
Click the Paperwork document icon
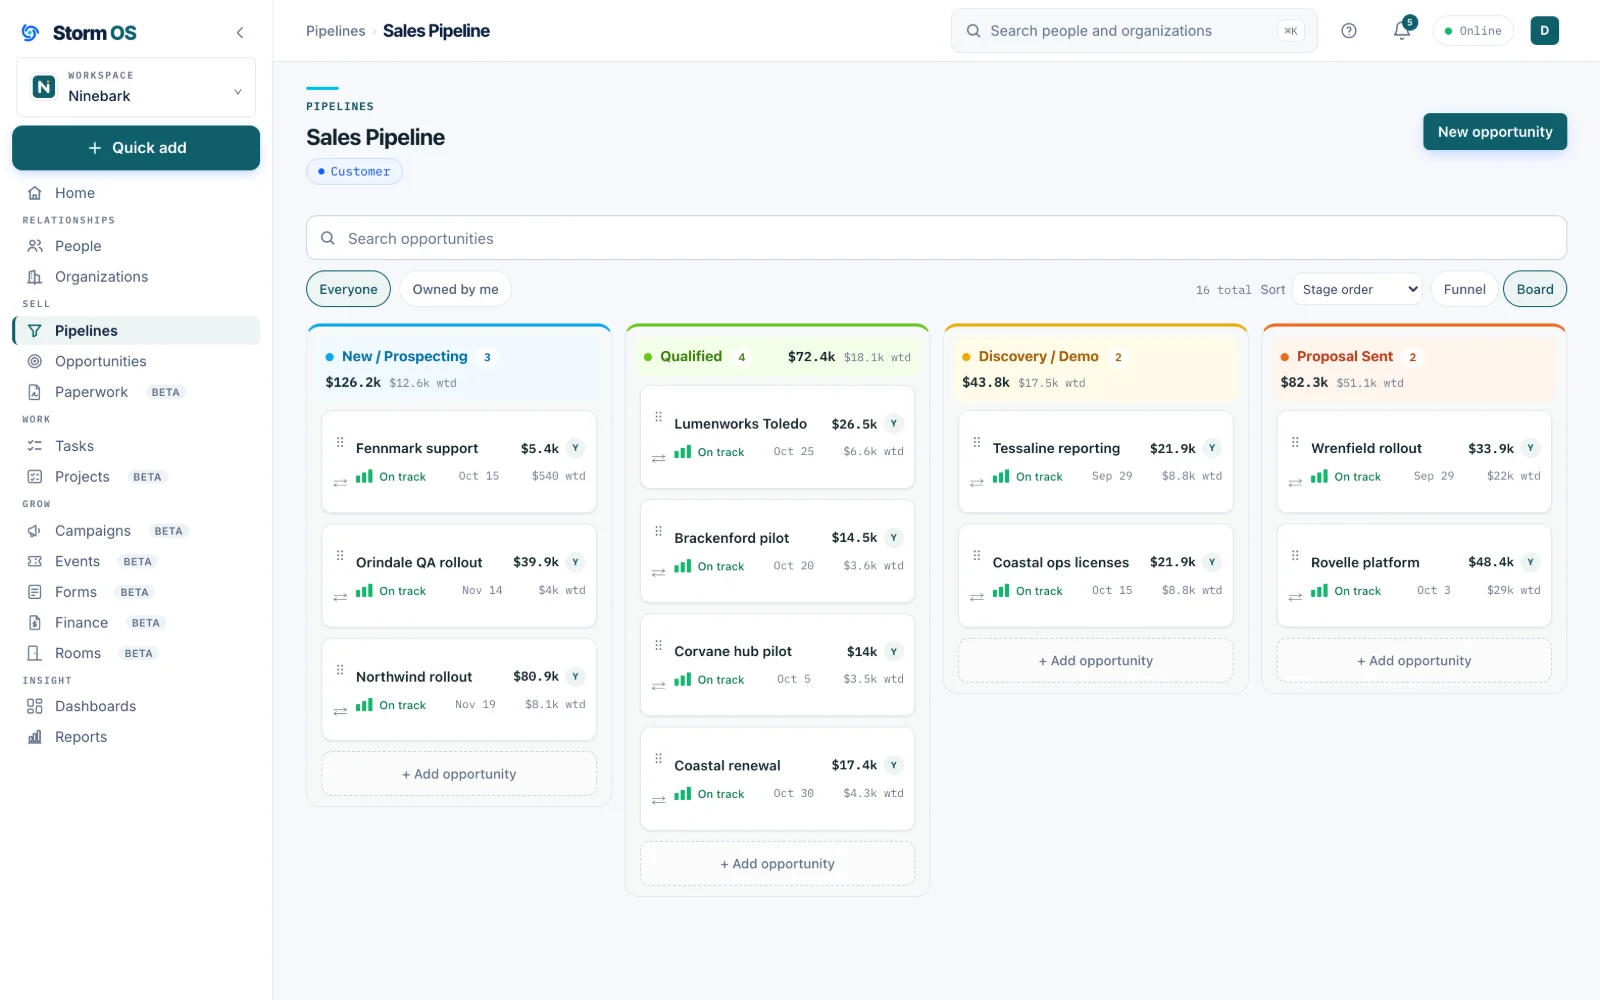coord(35,392)
